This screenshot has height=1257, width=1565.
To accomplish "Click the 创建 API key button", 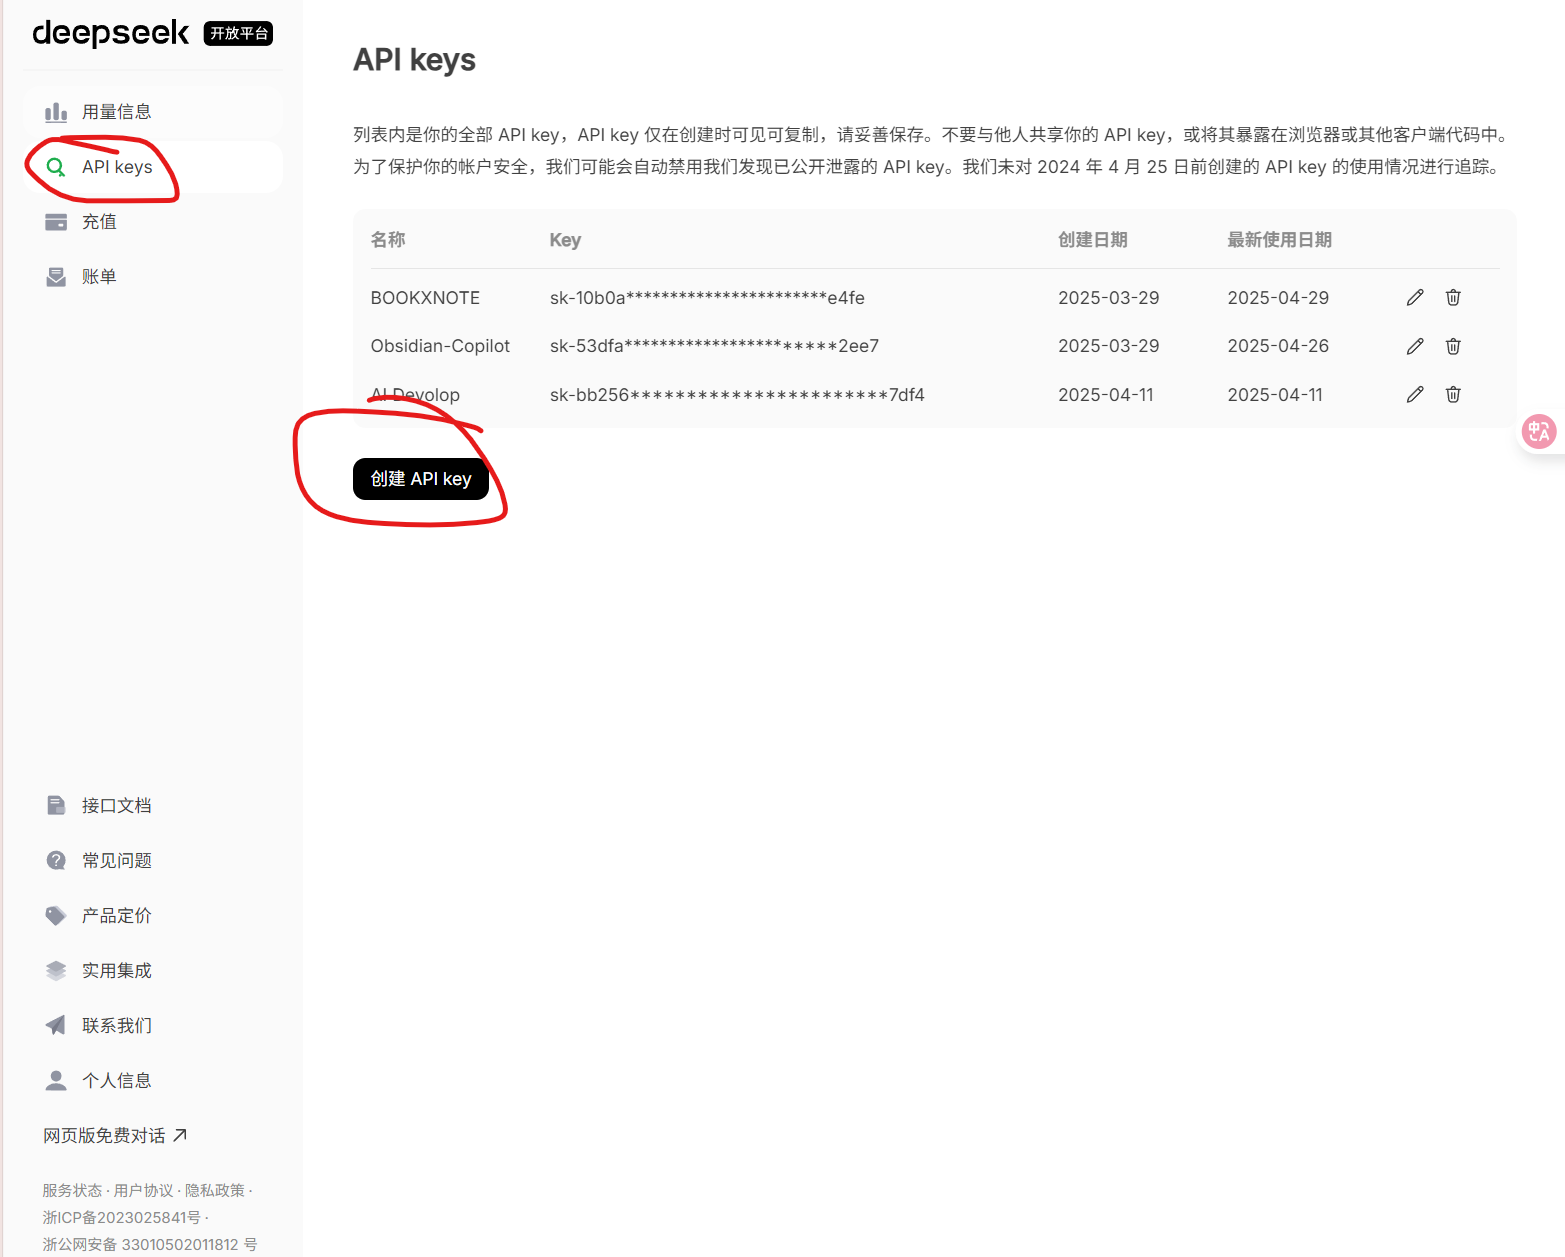I will click(421, 479).
